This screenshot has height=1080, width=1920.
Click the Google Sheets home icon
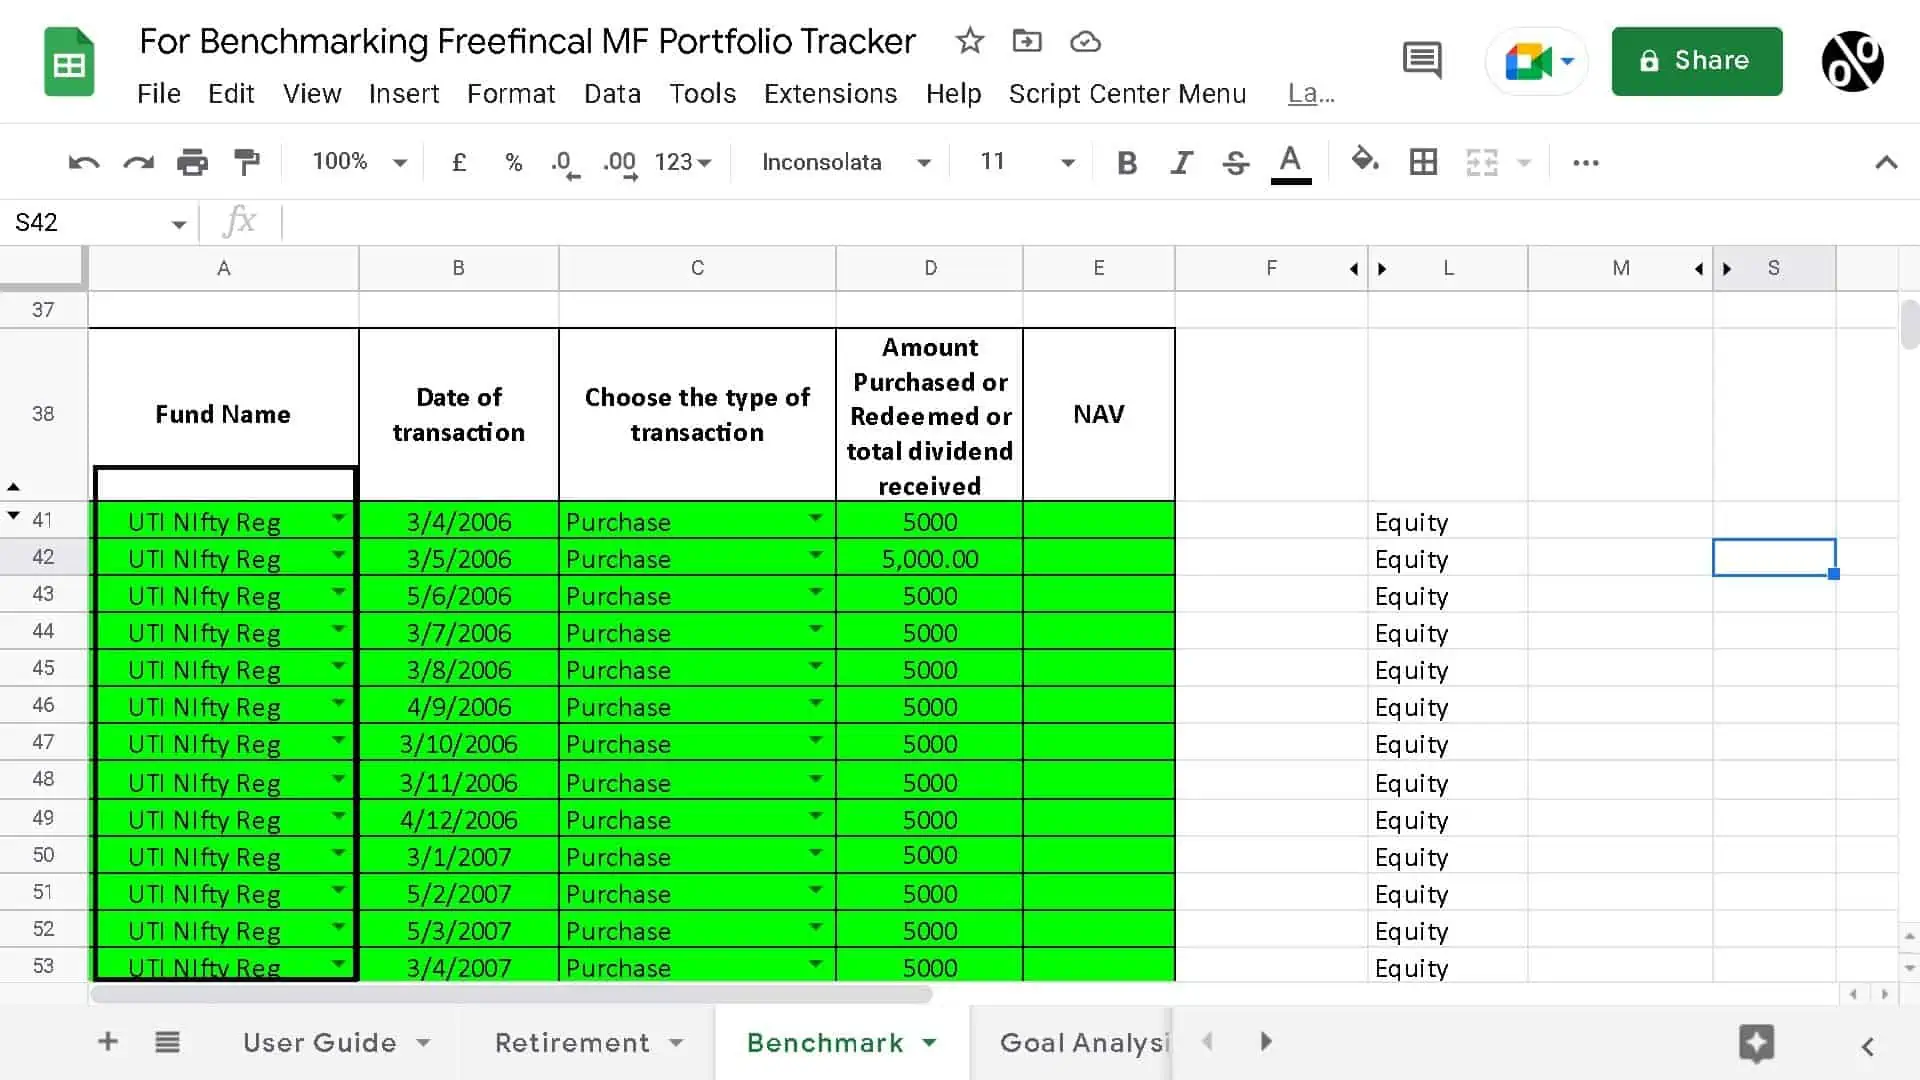click(x=69, y=63)
